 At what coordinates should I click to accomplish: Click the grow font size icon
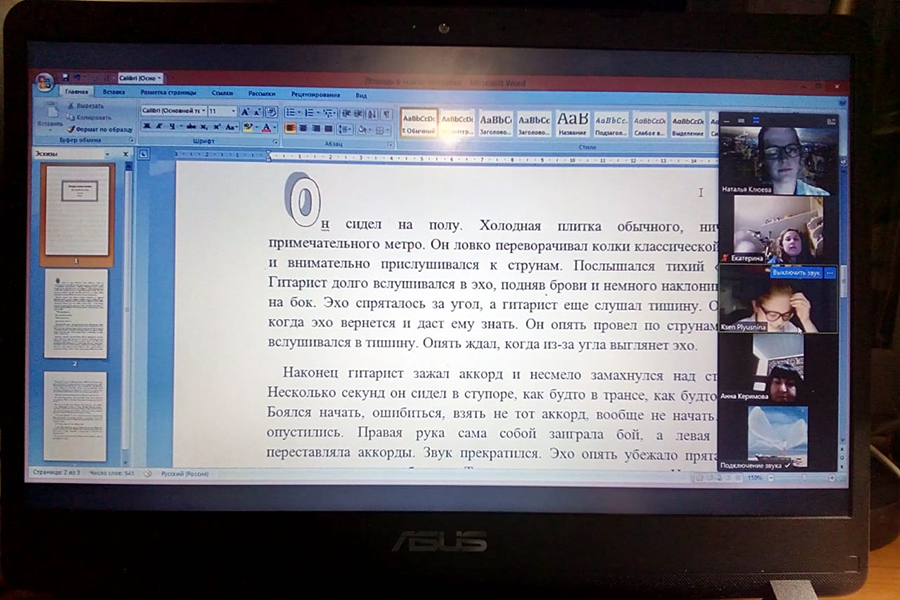tap(245, 112)
